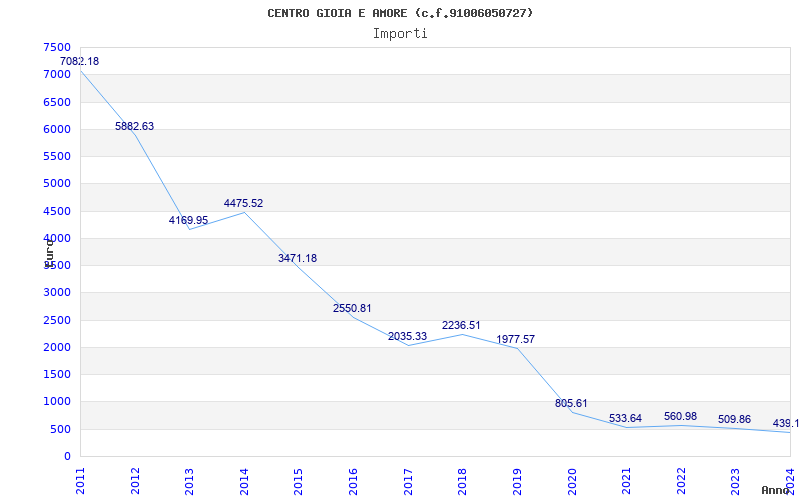Click the 2017 x-axis label
800x500 pixels.
click(408, 481)
